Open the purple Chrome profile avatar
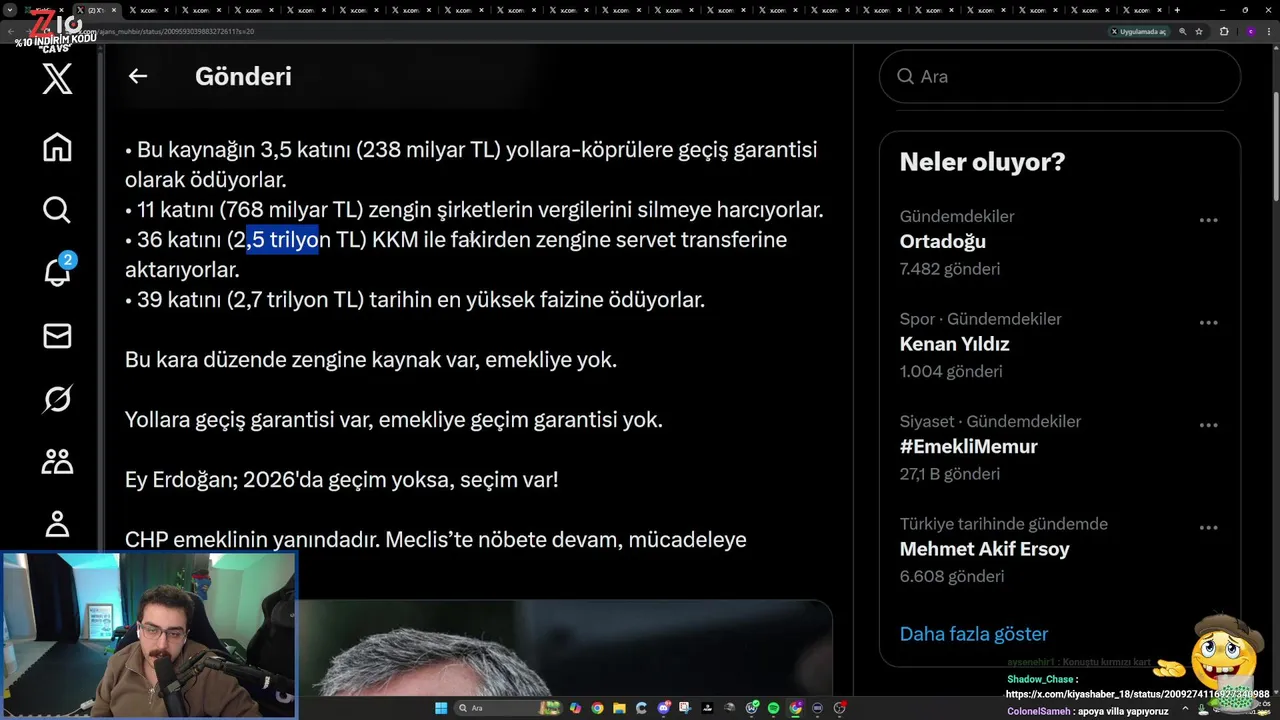 pyautogui.click(x=1251, y=31)
